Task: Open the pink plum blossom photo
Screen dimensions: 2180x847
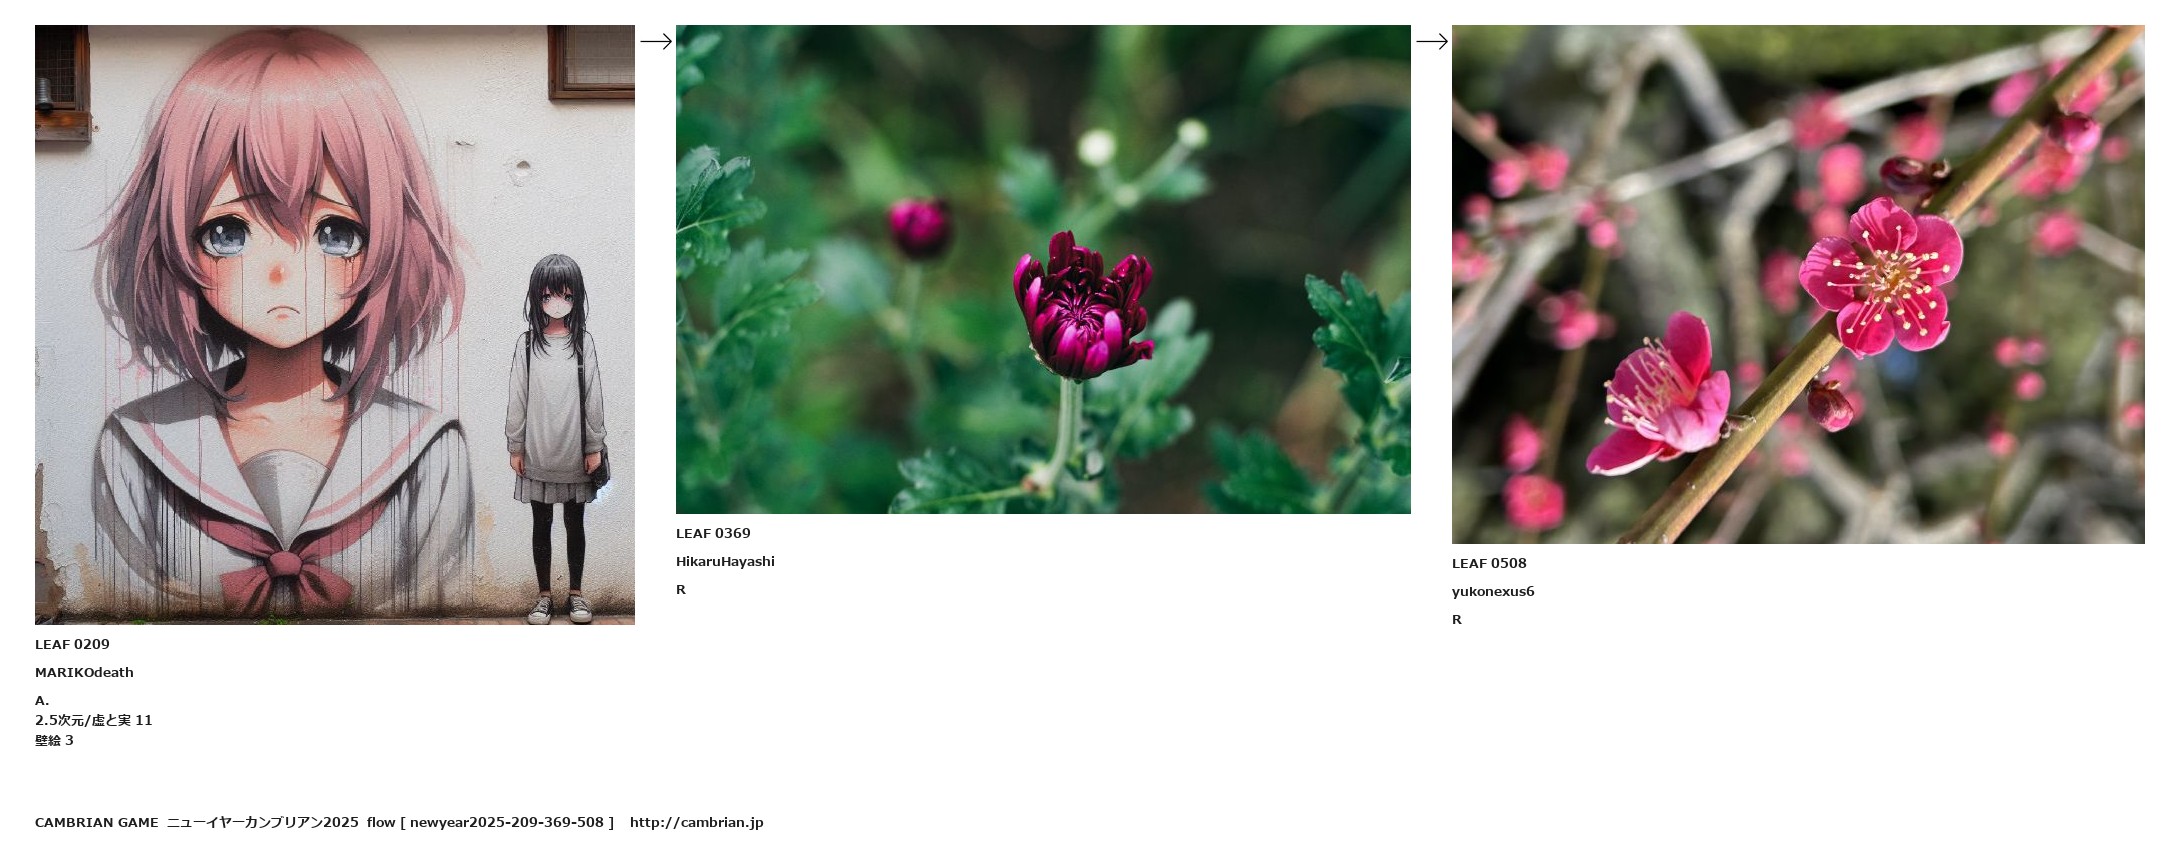Action: (x=1798, y=284)
